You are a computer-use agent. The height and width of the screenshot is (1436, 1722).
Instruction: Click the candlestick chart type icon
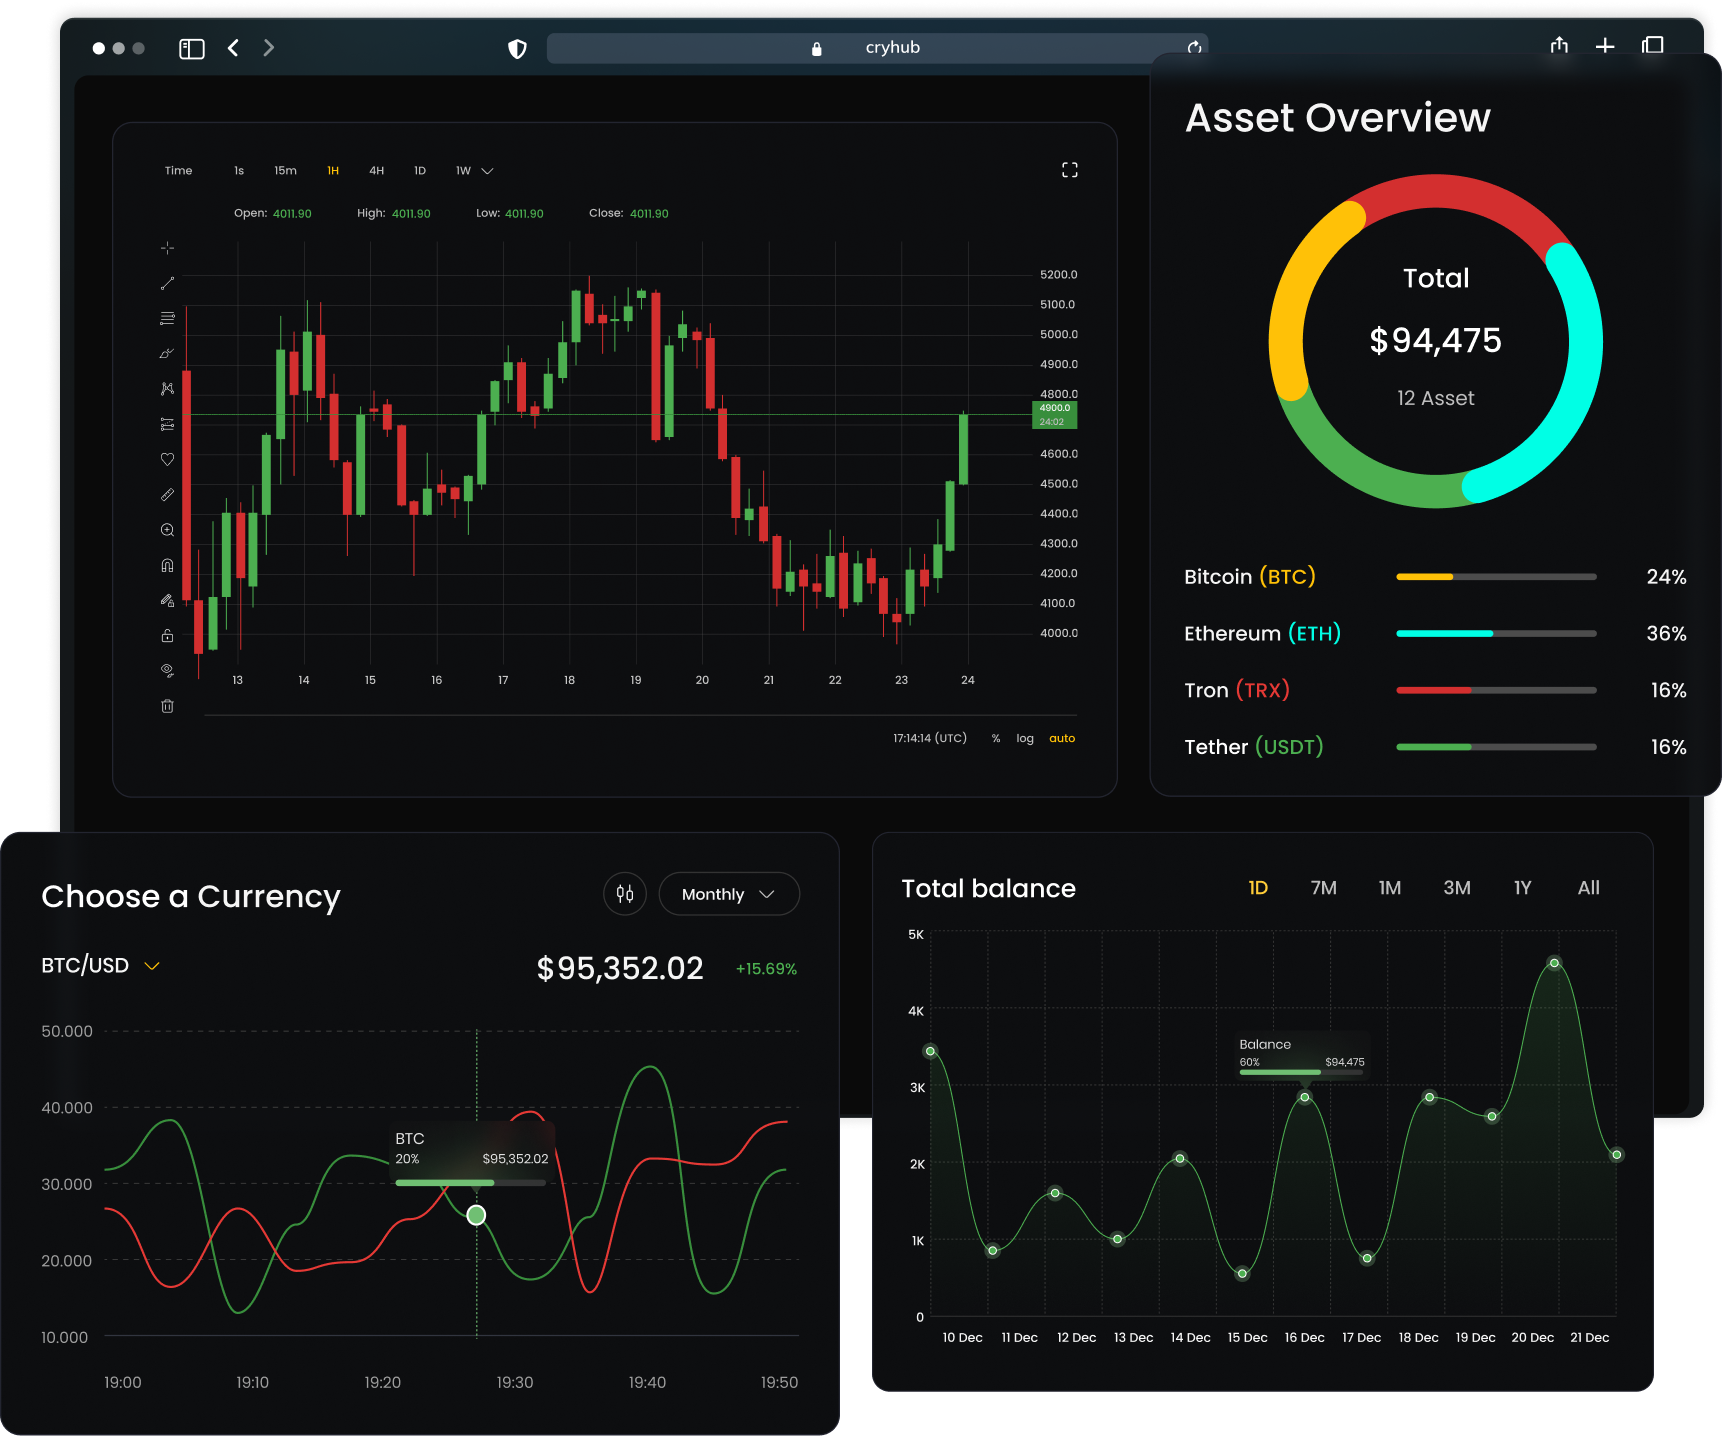(625, 894)
